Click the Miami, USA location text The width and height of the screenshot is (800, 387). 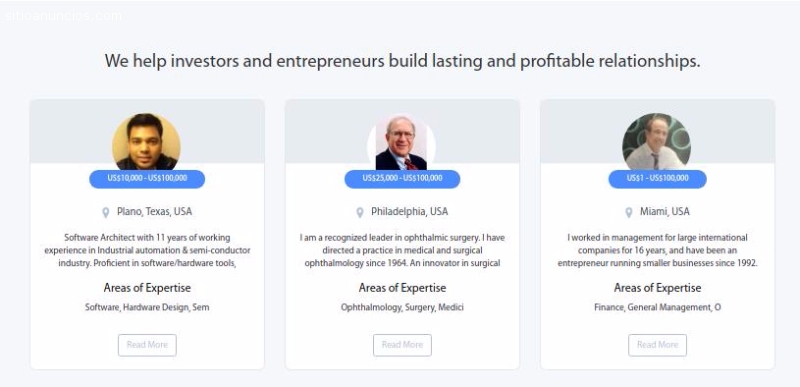point(664,212)
